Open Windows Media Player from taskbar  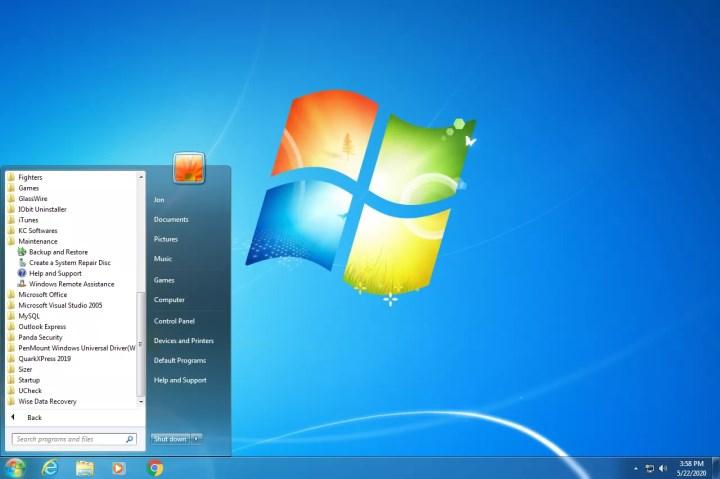click(x=119, y=467)
